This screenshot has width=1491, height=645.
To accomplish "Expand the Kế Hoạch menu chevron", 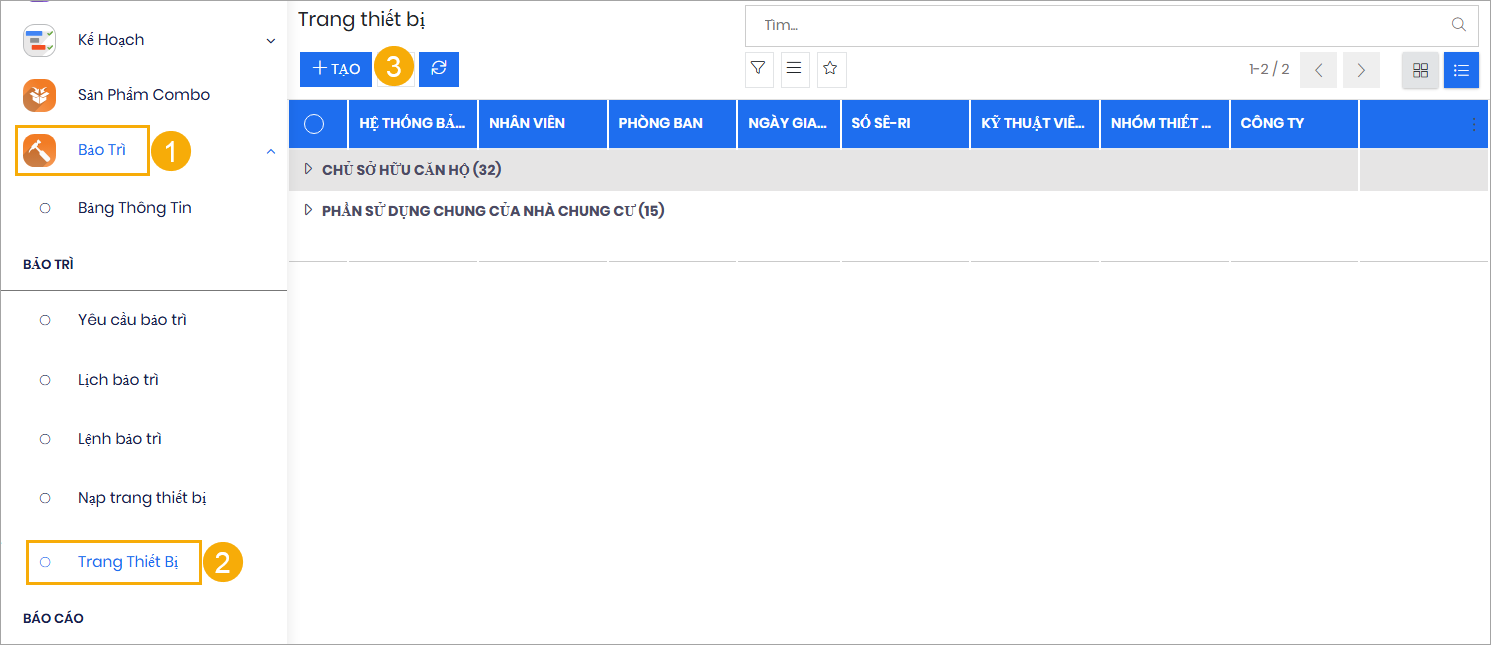I will click(x=270, y=41).
